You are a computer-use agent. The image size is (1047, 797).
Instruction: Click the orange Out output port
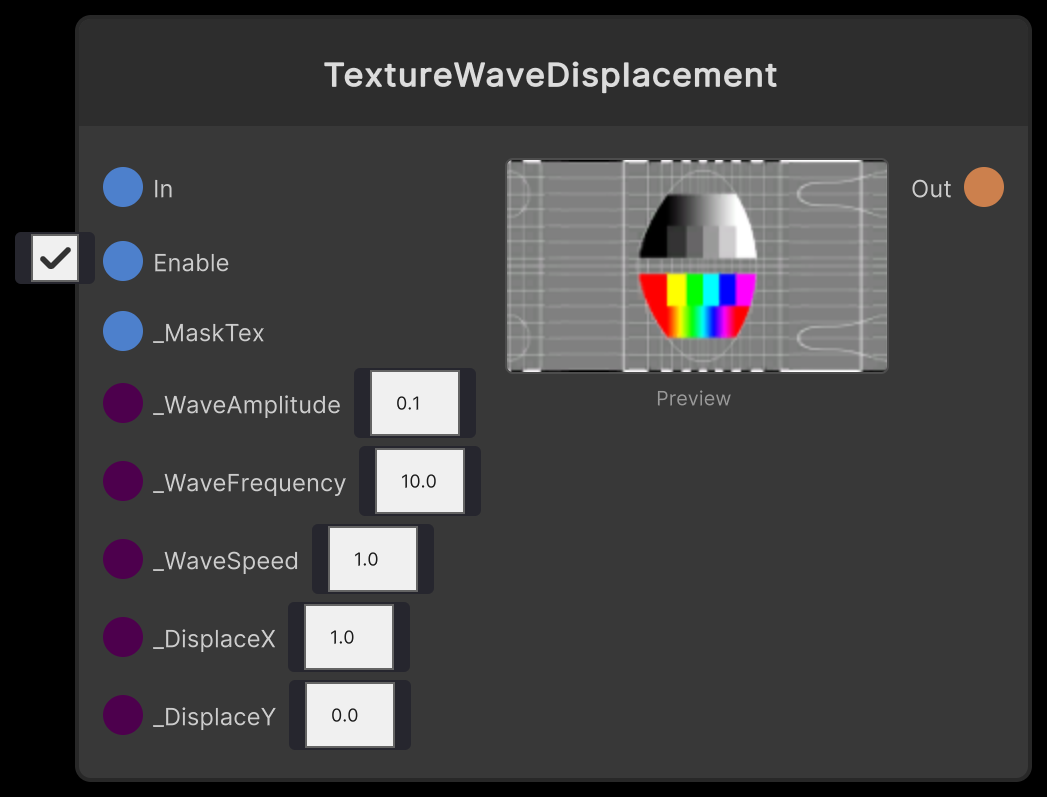983,187
